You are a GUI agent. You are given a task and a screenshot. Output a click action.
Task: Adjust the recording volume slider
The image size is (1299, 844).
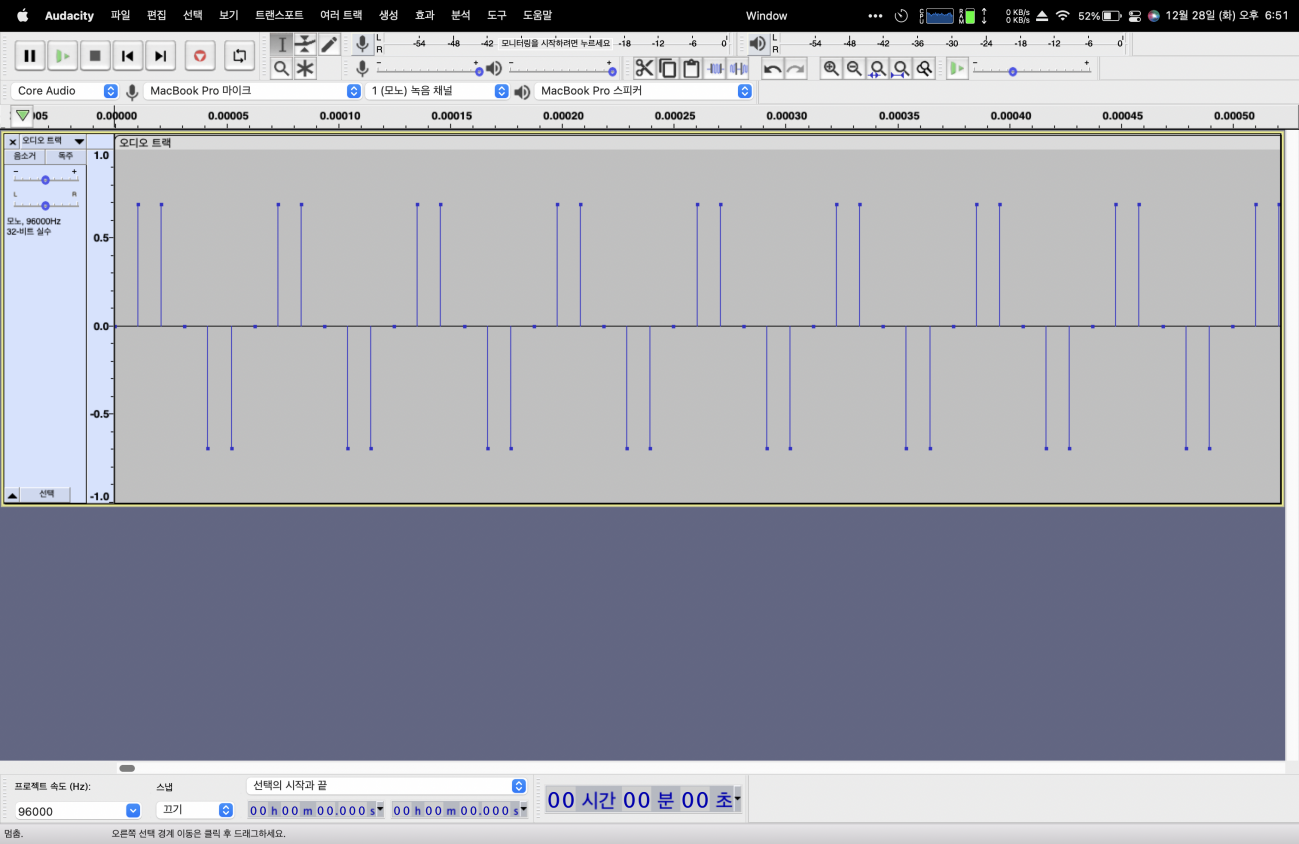coord(428,70)
